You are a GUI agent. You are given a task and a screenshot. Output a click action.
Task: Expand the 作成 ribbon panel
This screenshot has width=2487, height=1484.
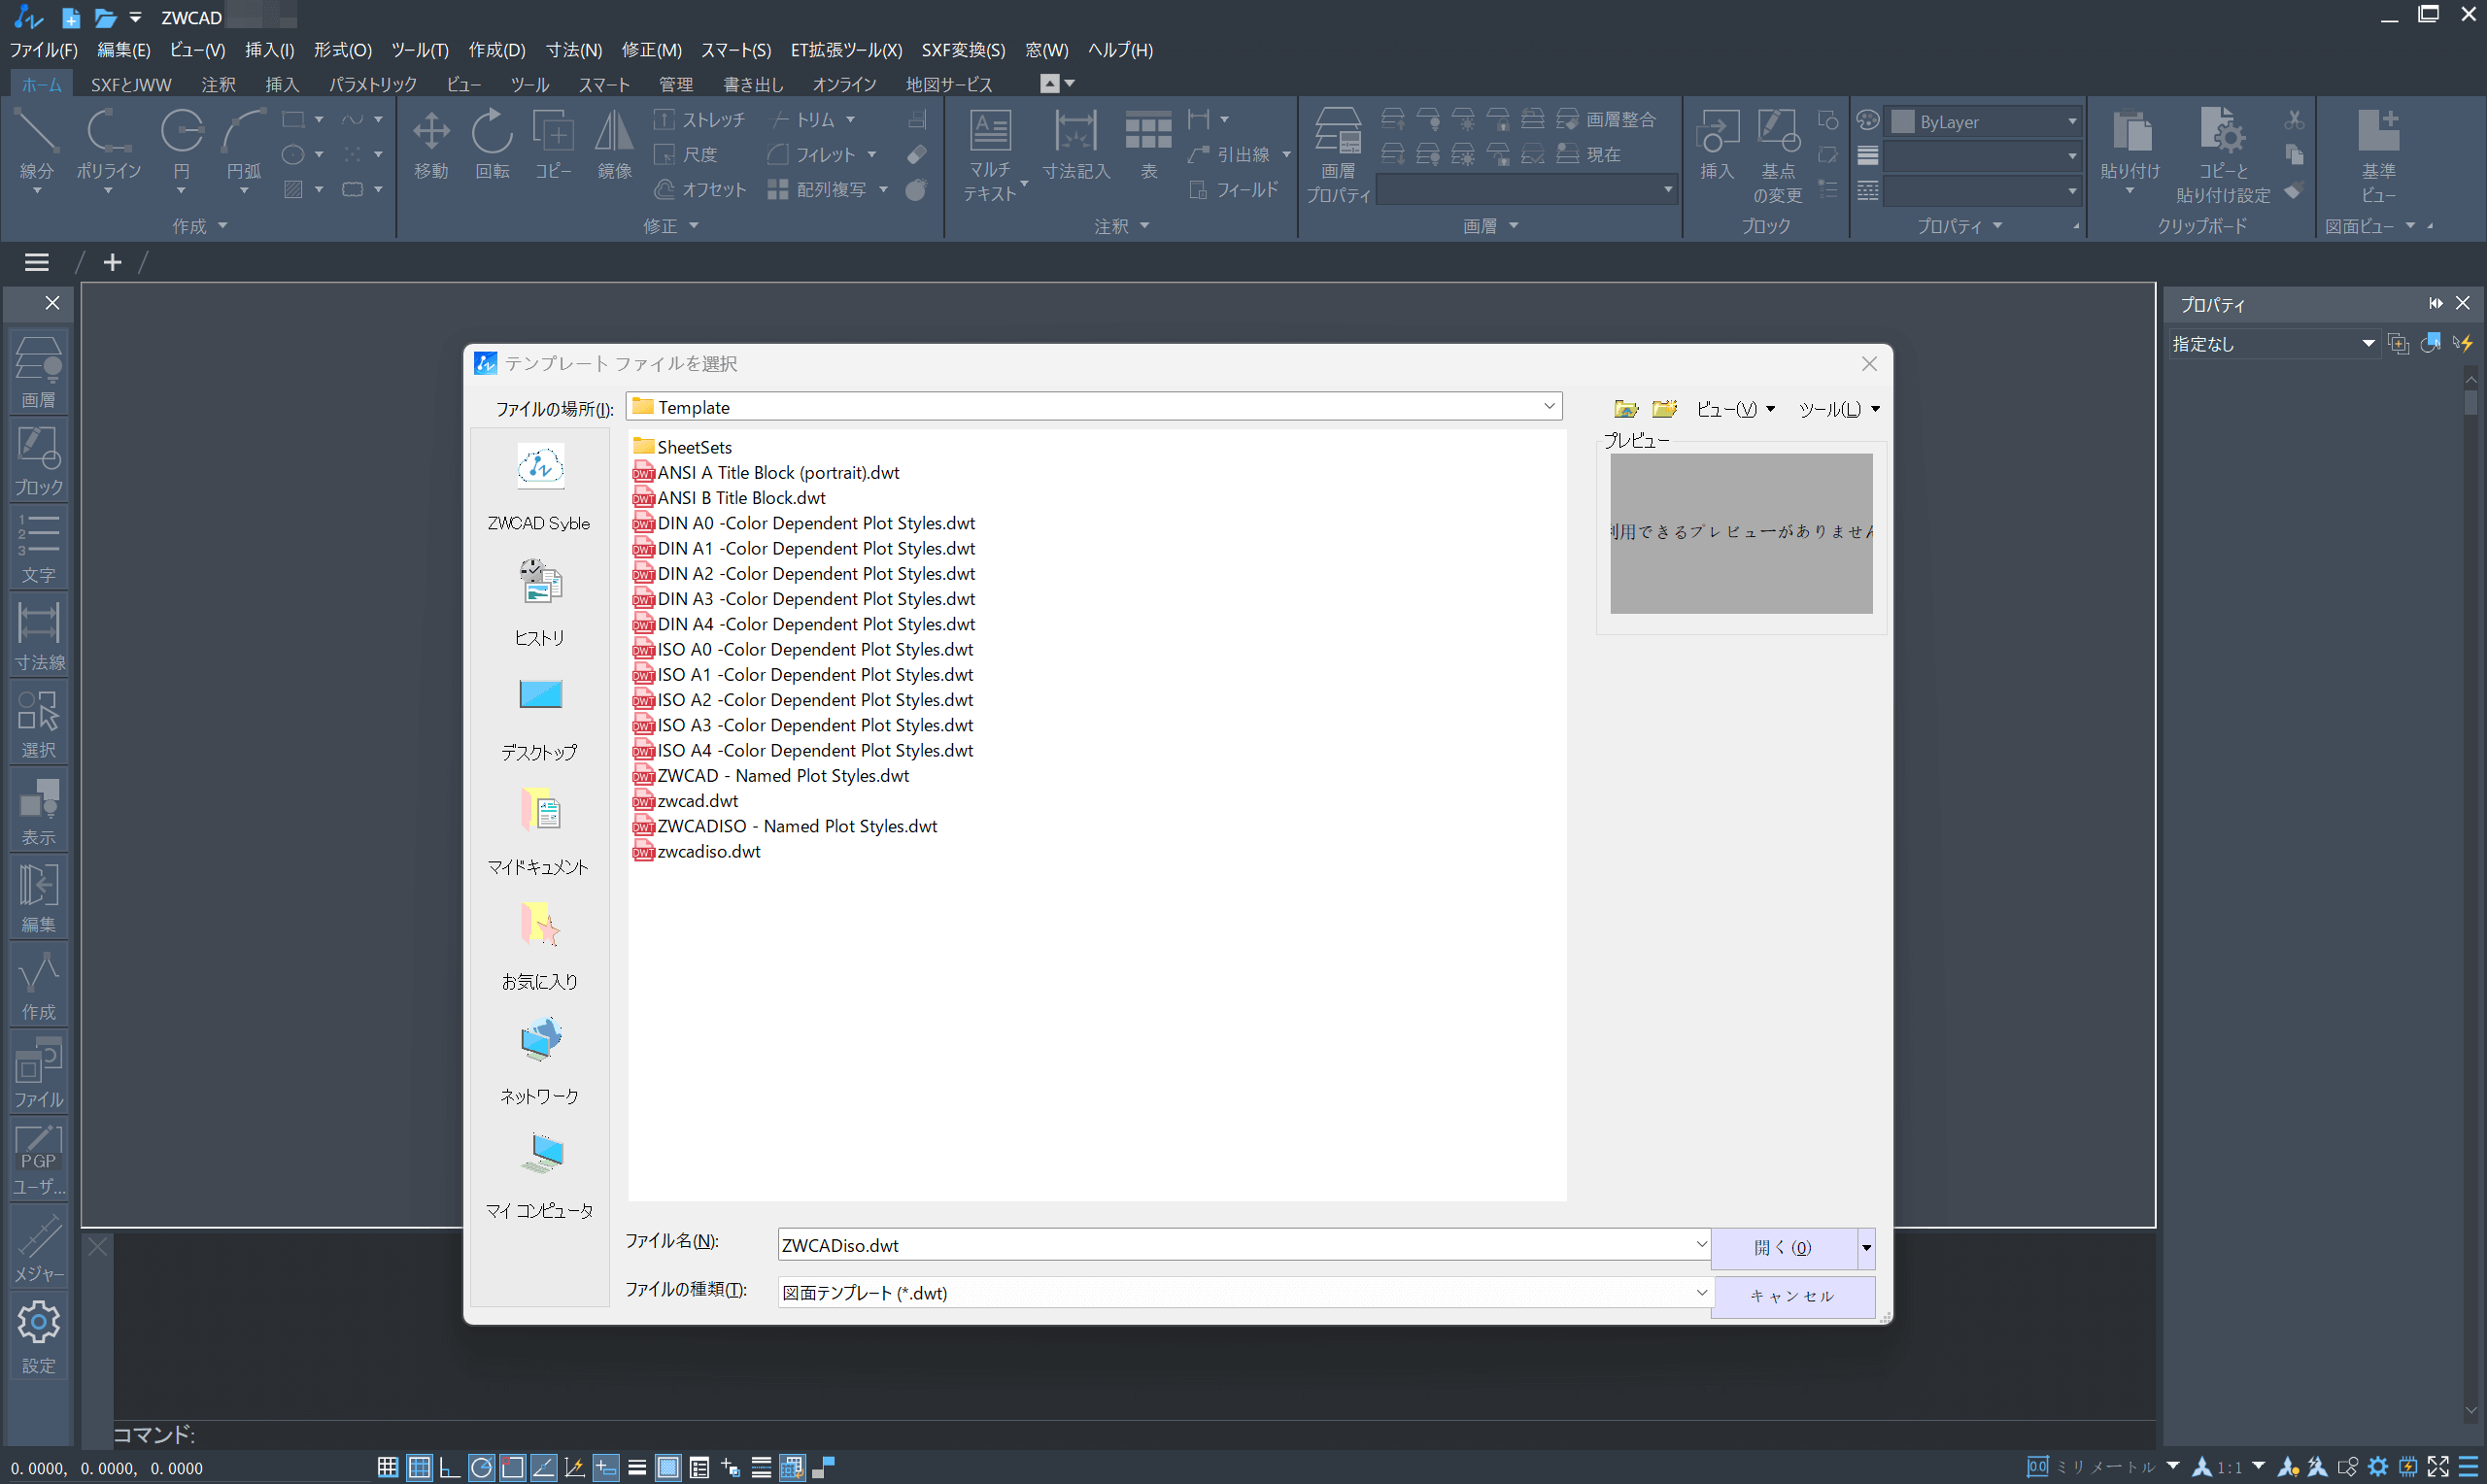(199, 226)
